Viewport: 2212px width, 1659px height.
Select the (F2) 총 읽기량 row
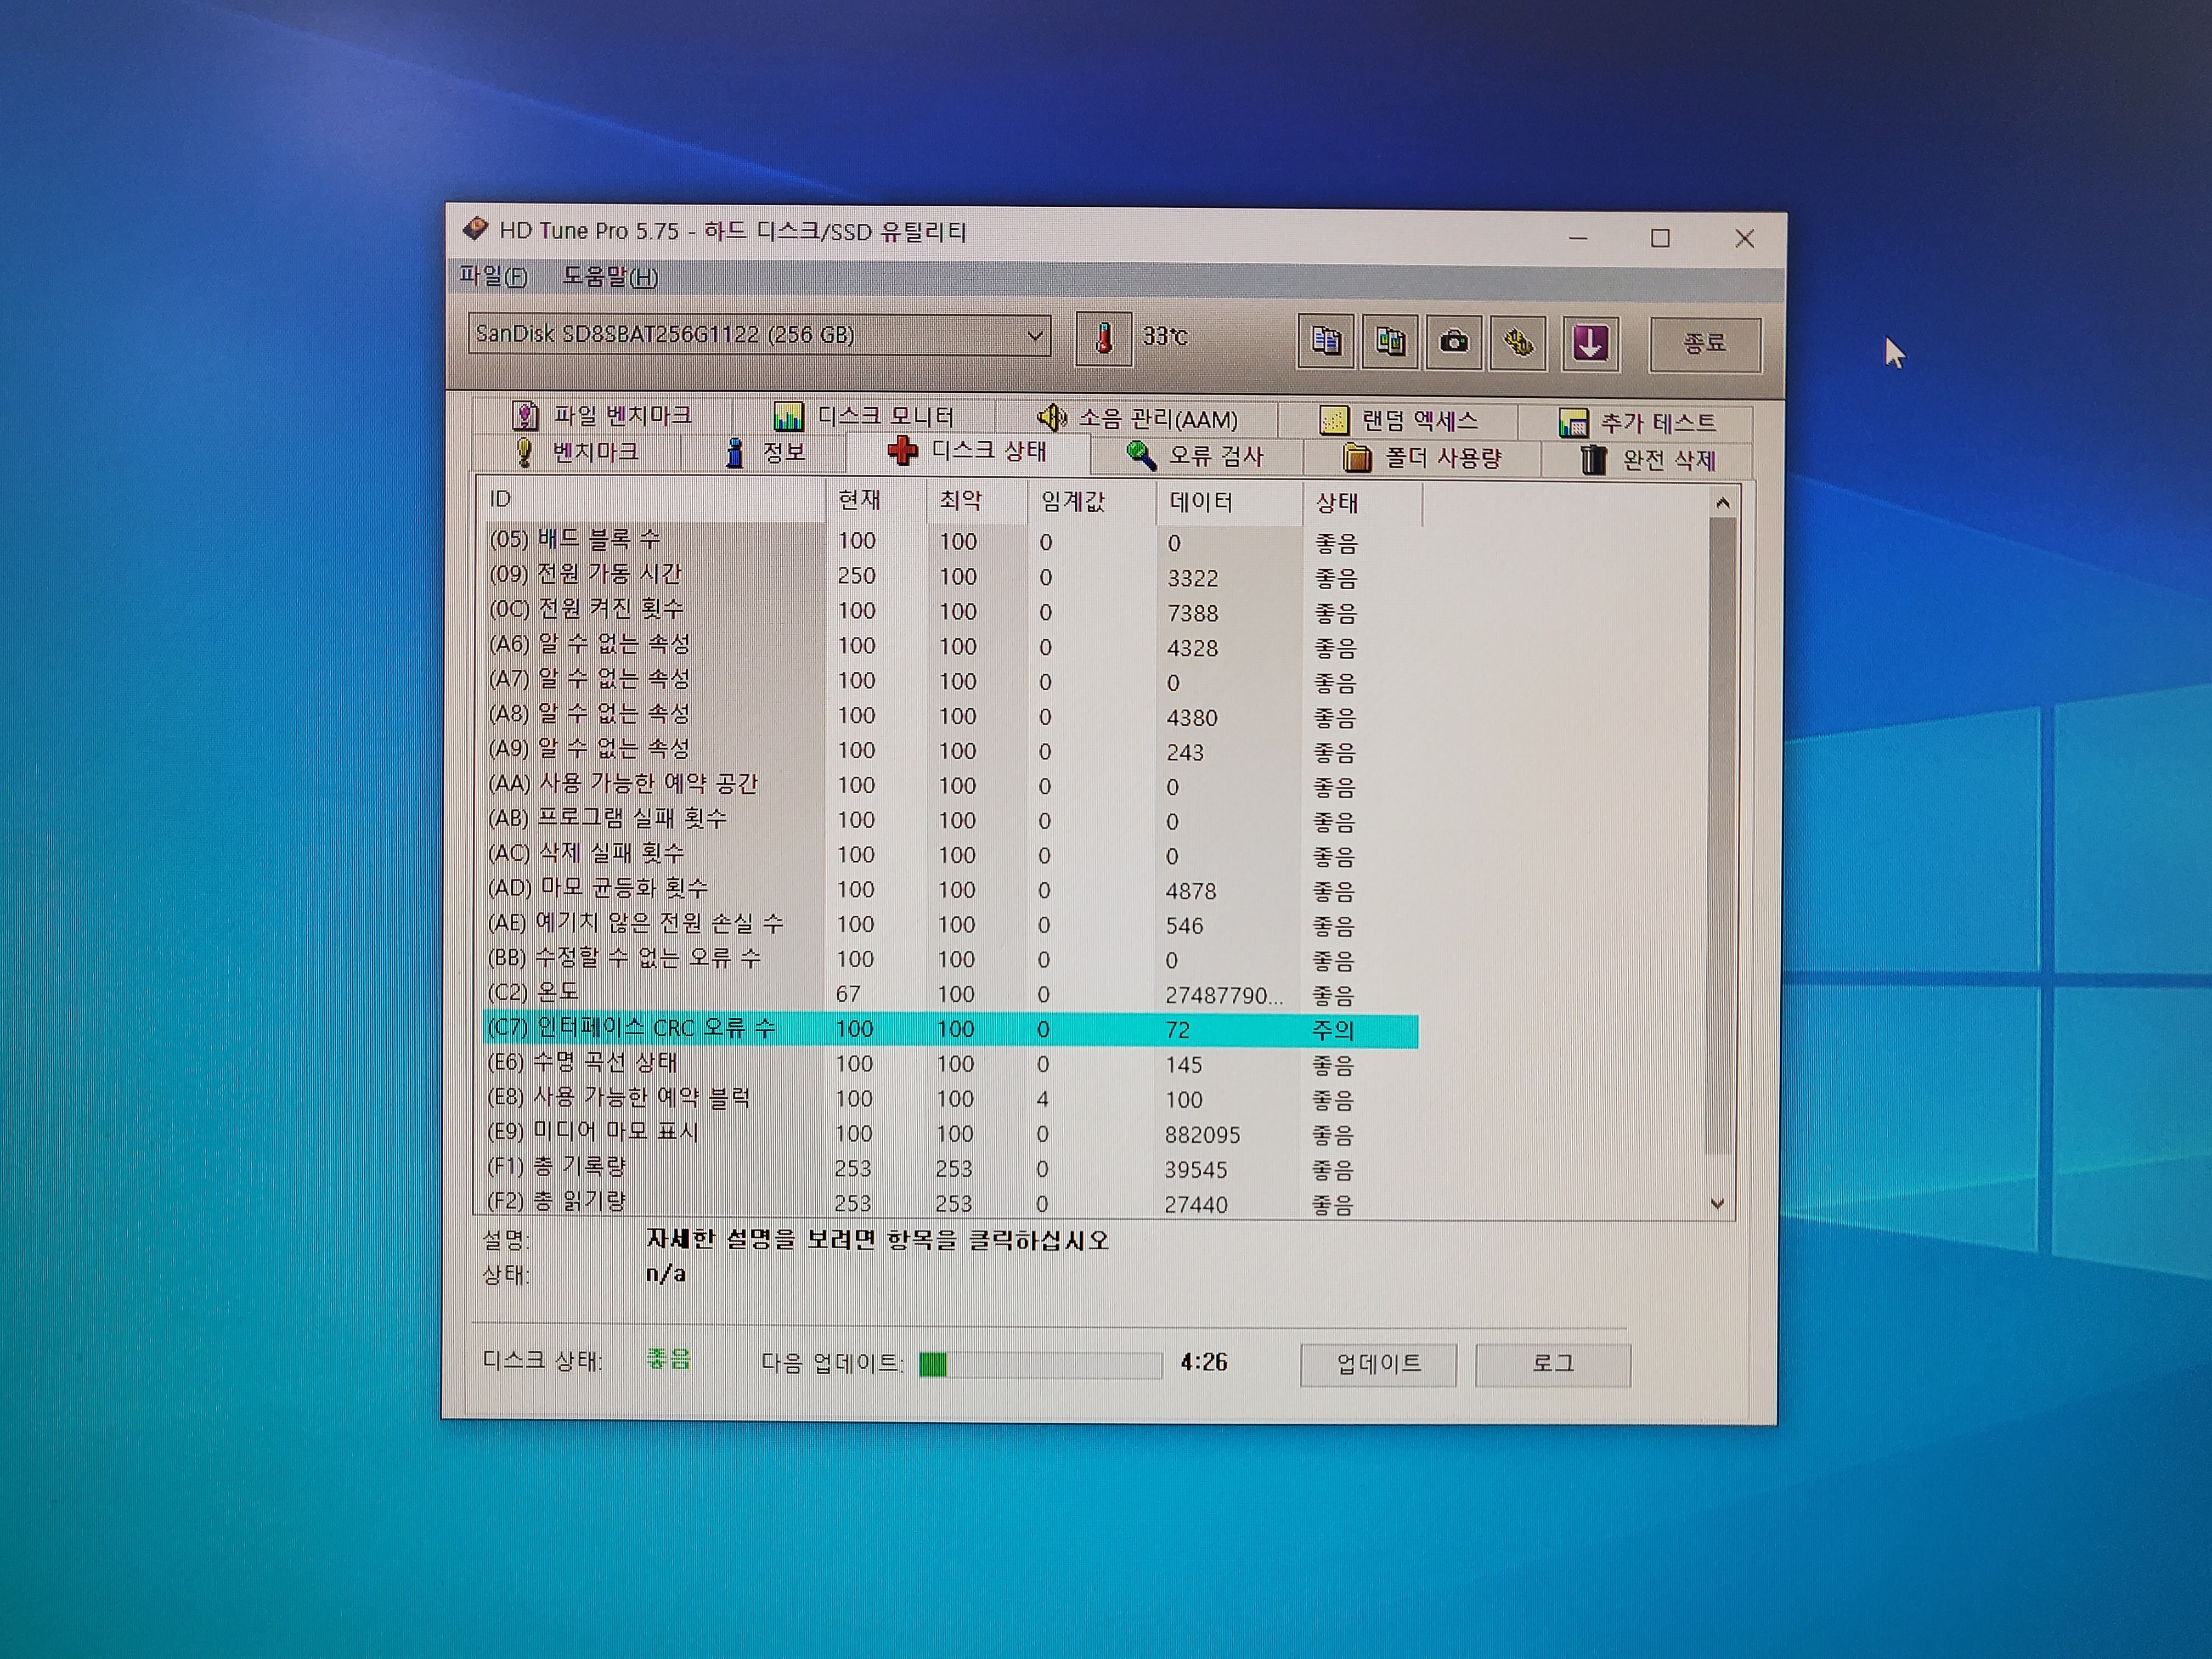950,1202
